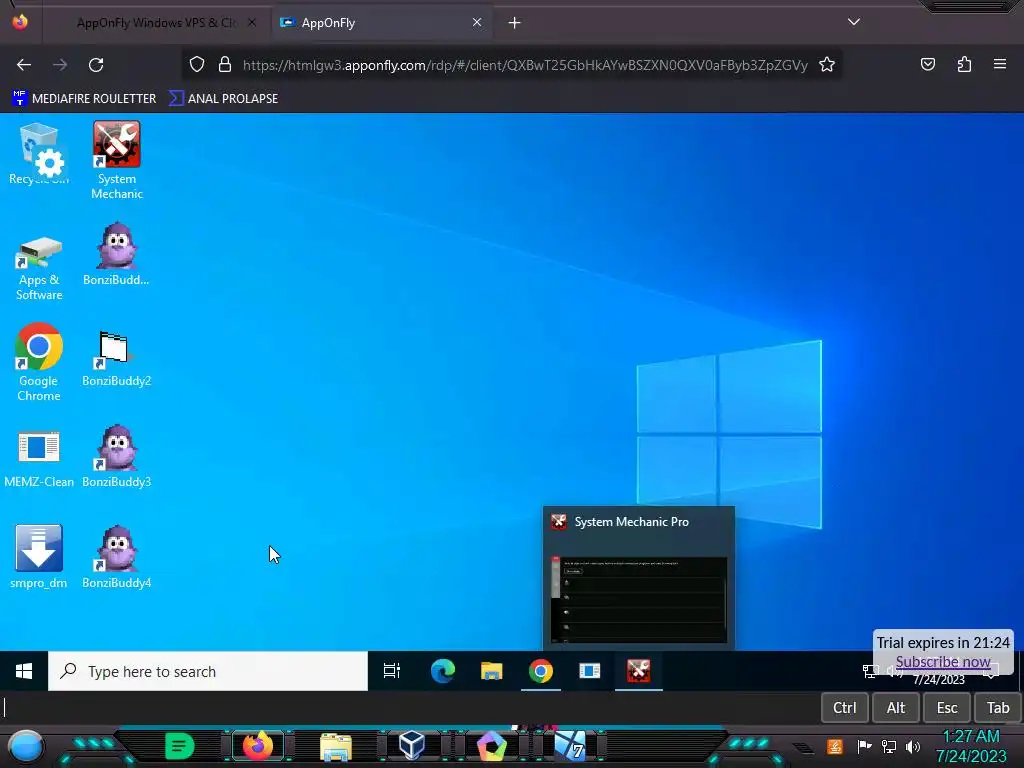Reload the current page

[x=96, y=65]
